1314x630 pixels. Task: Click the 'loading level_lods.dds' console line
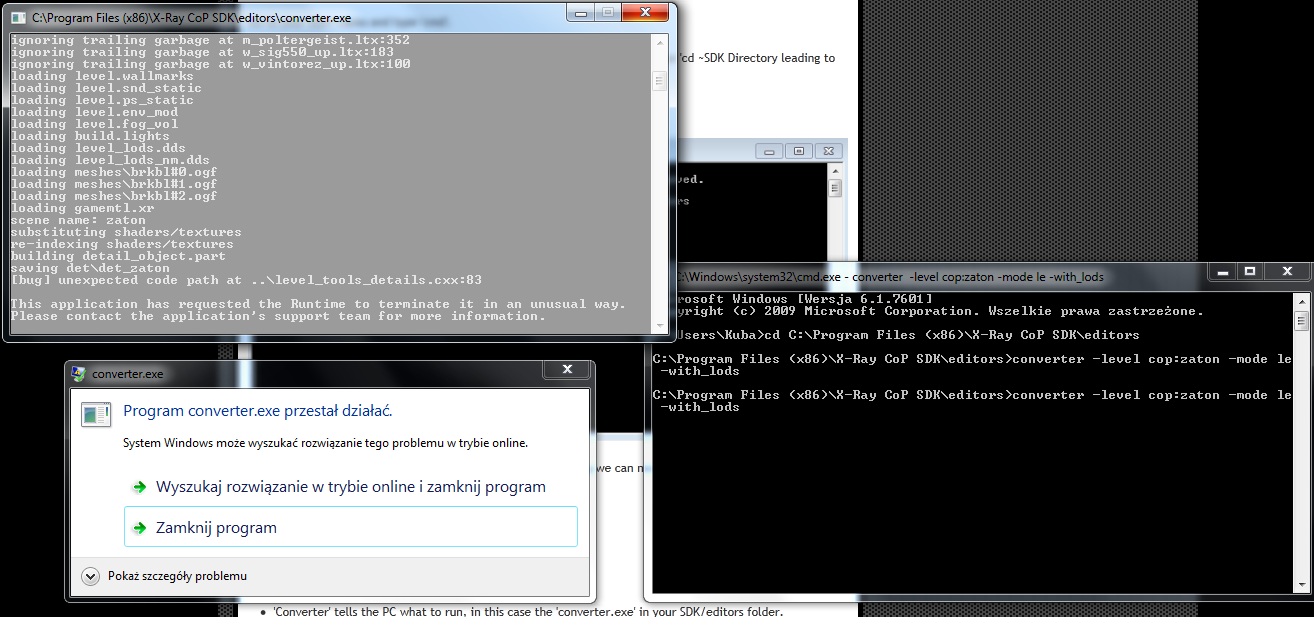pos(98,148)
